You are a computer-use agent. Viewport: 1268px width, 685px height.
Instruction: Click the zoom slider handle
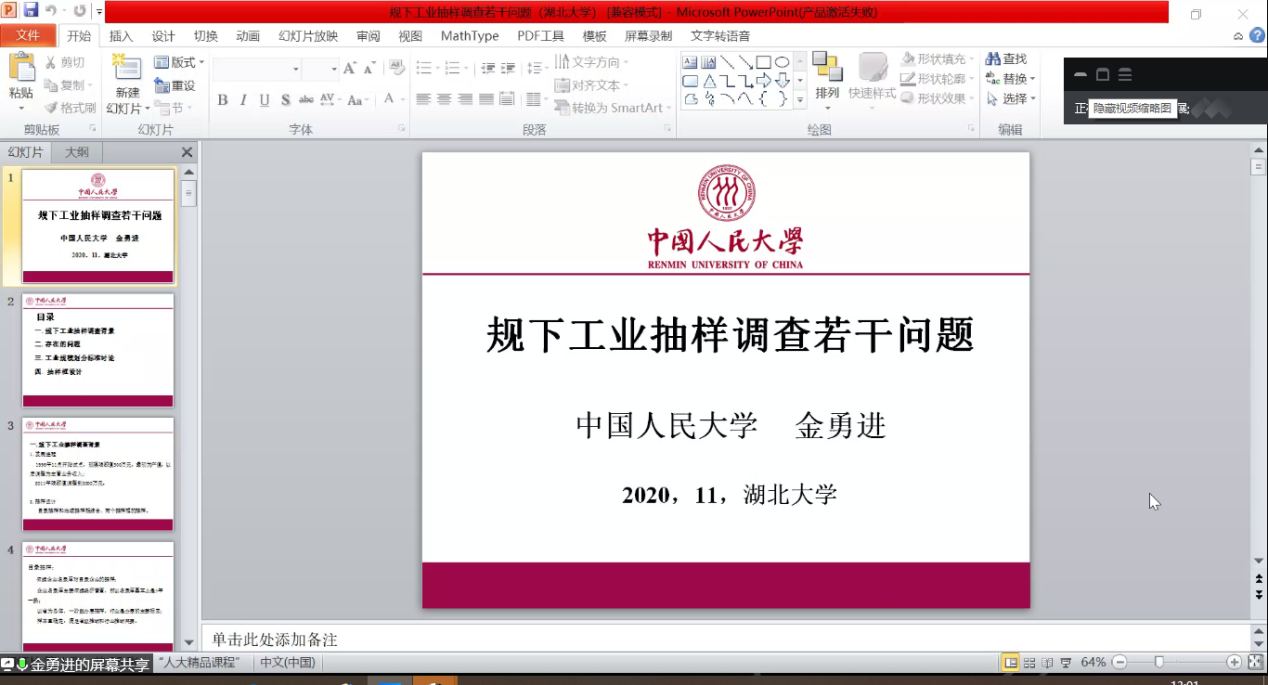tap(1159, 662)
